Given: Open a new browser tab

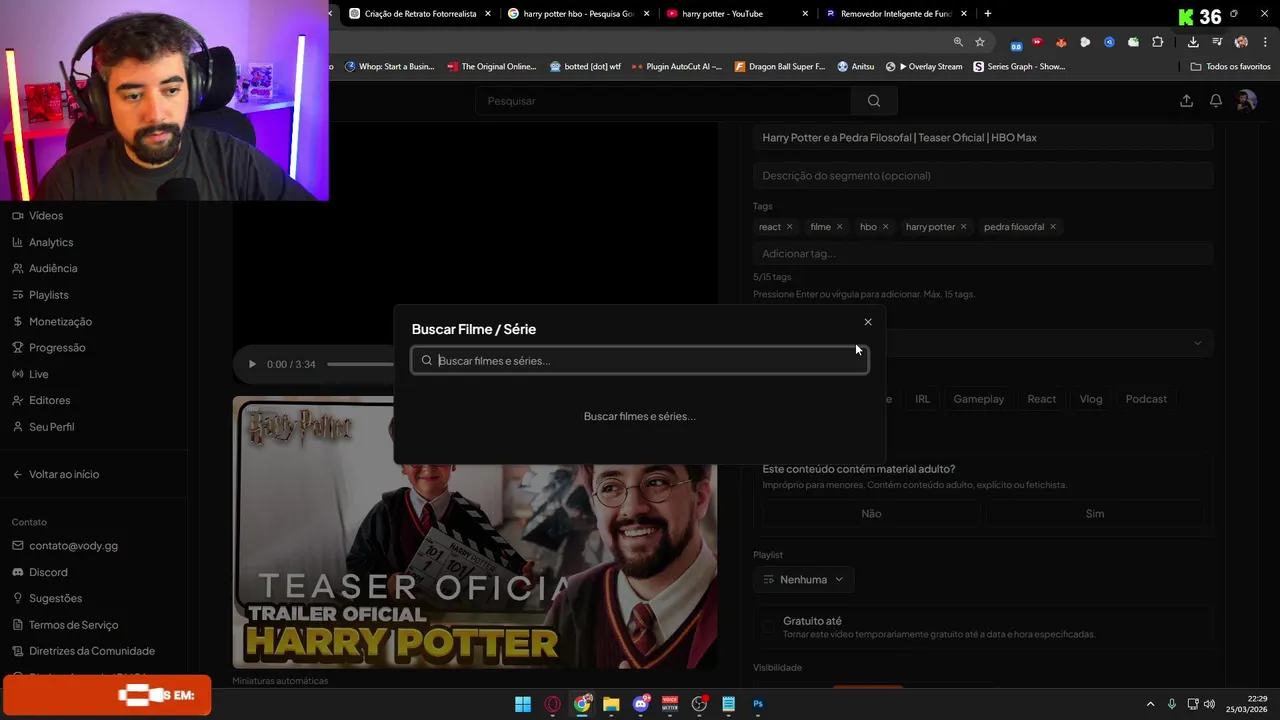Looking at the screenshot, I should point(988,14).
